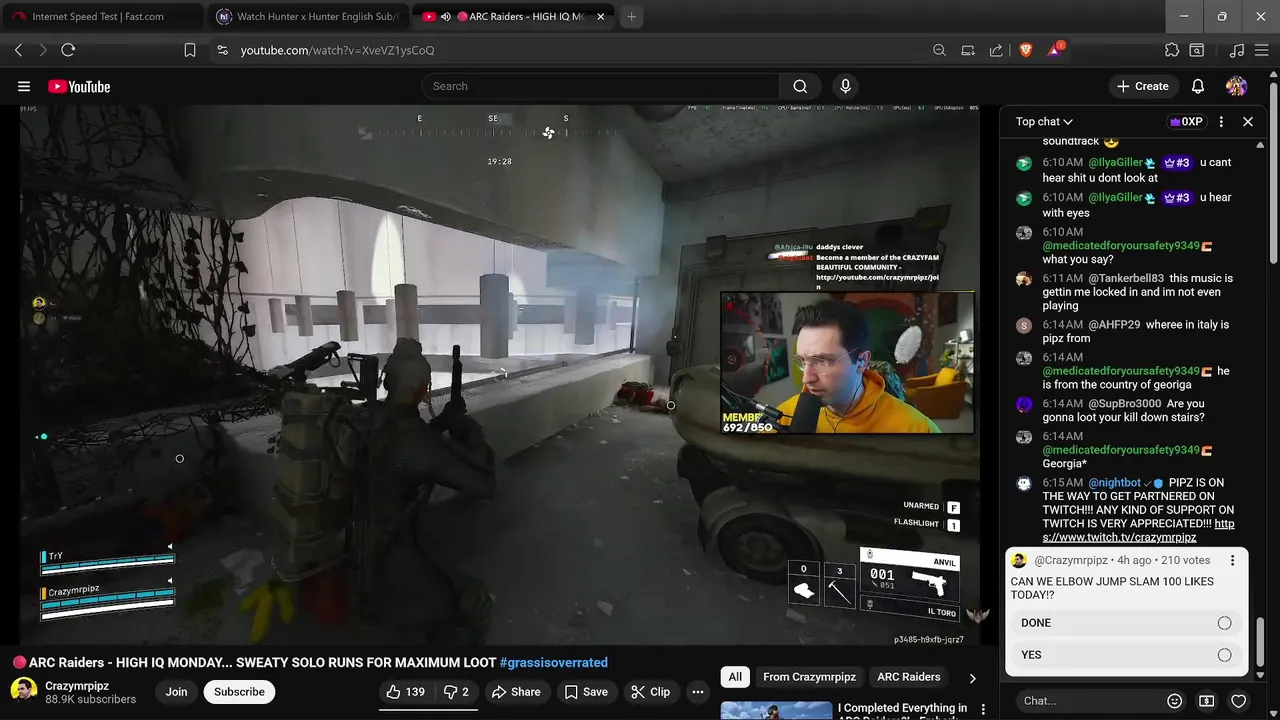
Task: Select the YES poll option
Action: 1126,655
